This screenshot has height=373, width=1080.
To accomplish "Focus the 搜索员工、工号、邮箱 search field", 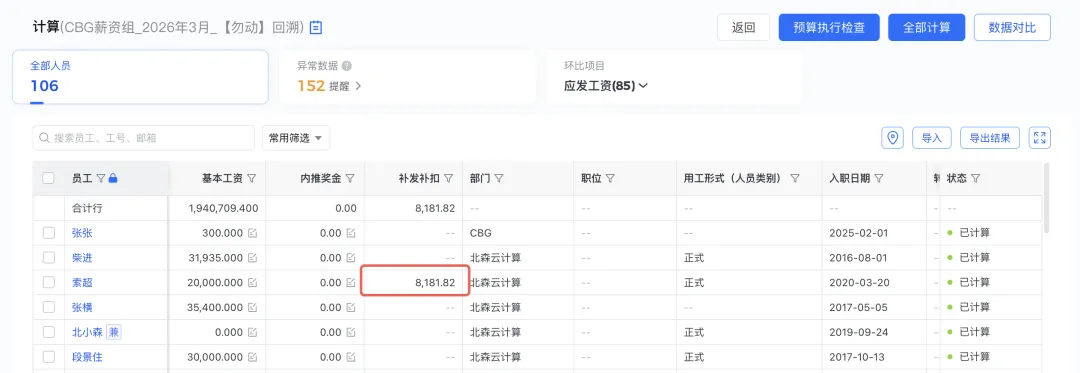I will [x=143, y=138].
